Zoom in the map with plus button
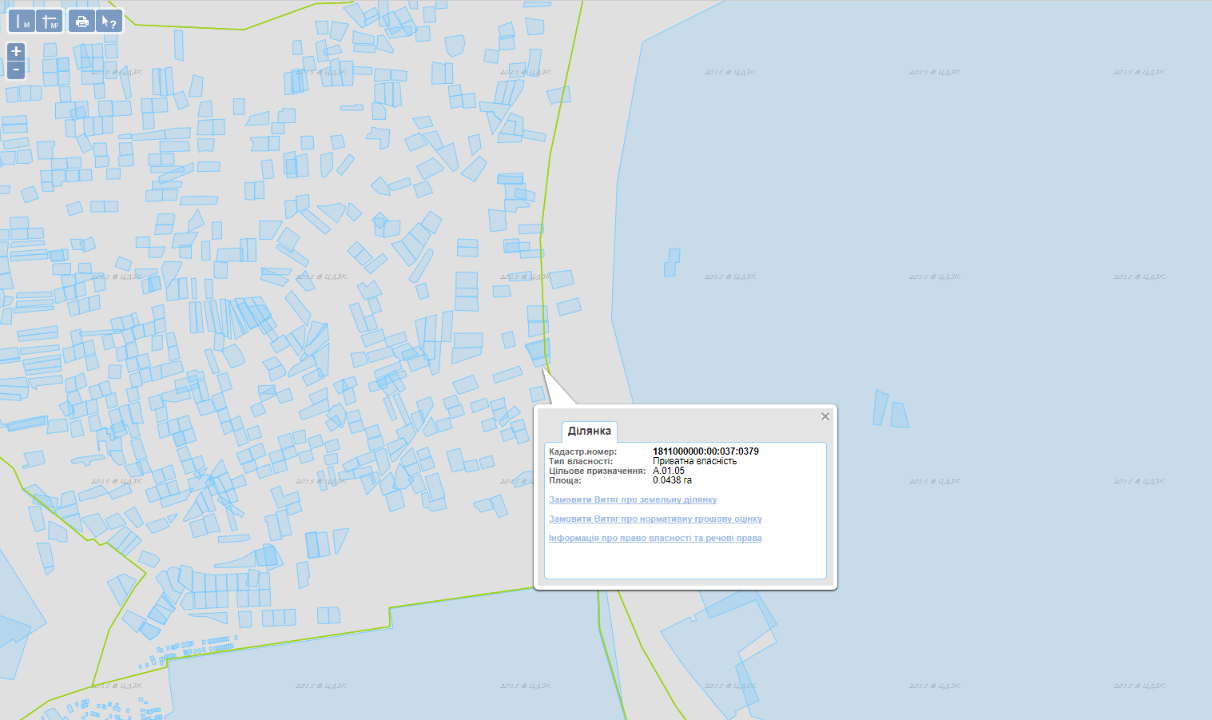The image size is (1212, 720). (x=16, y=51)
